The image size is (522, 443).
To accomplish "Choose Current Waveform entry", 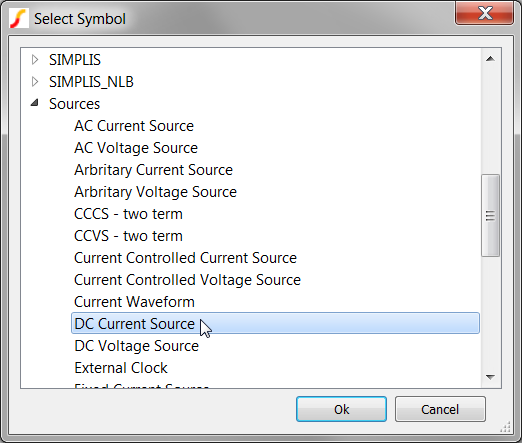I will pos(134,302).
